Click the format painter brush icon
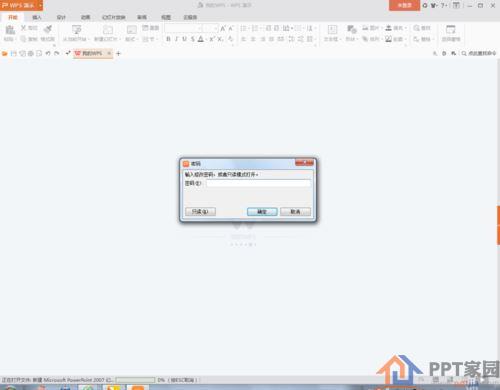500x390 pixels. point(48,29)
